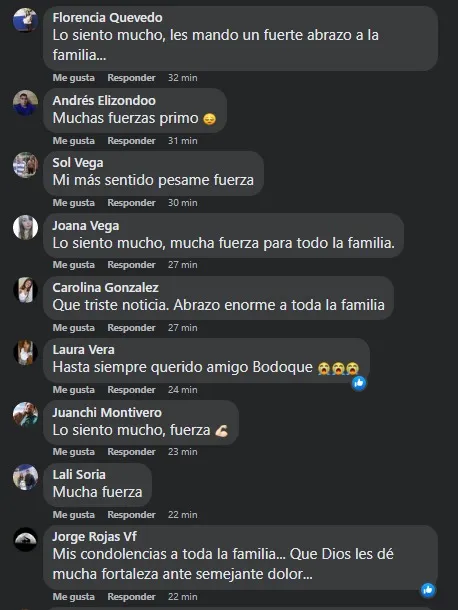The image size is (458, 610).
Task: Open Carolina Gonzalez's profile picture
Action: tap(25, 290)
